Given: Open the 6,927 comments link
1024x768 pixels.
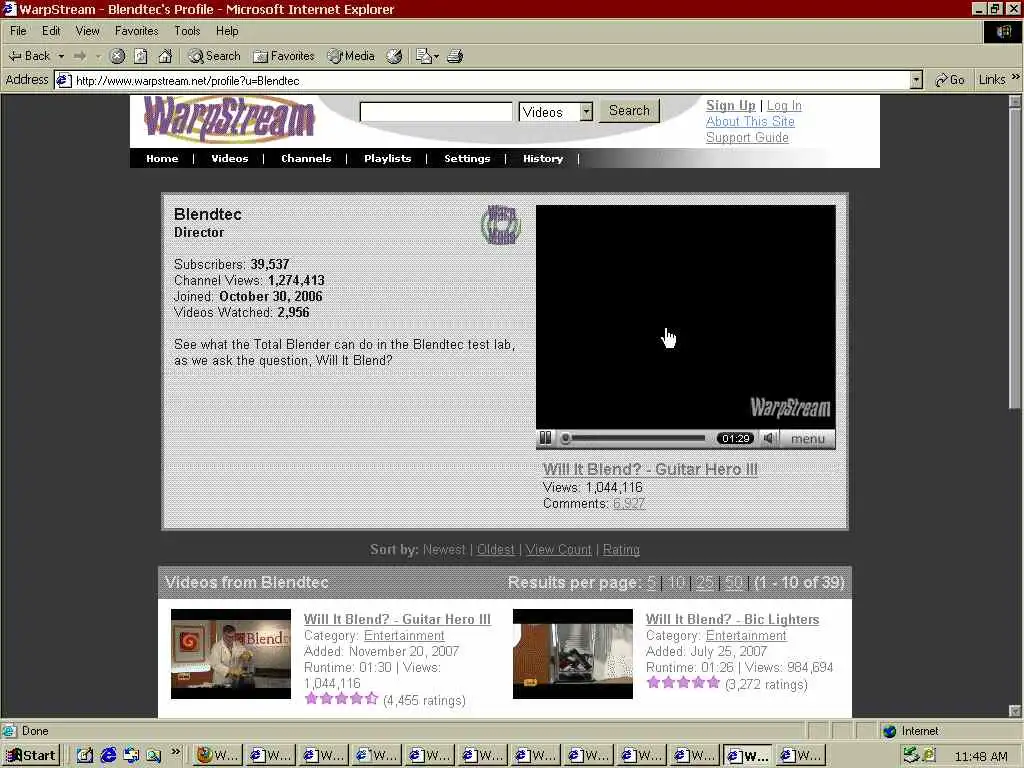Looking at the screenshot, I should (629, 504).
